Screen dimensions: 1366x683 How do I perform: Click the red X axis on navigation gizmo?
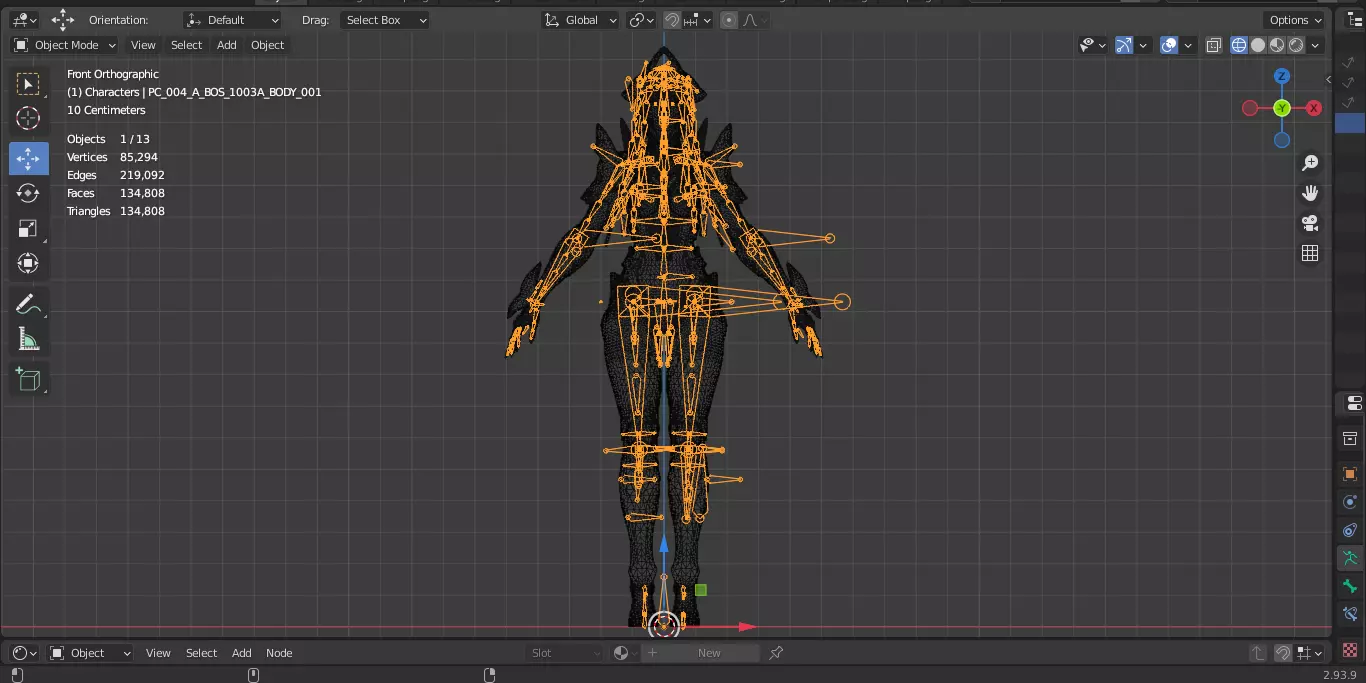(1314, 108)
